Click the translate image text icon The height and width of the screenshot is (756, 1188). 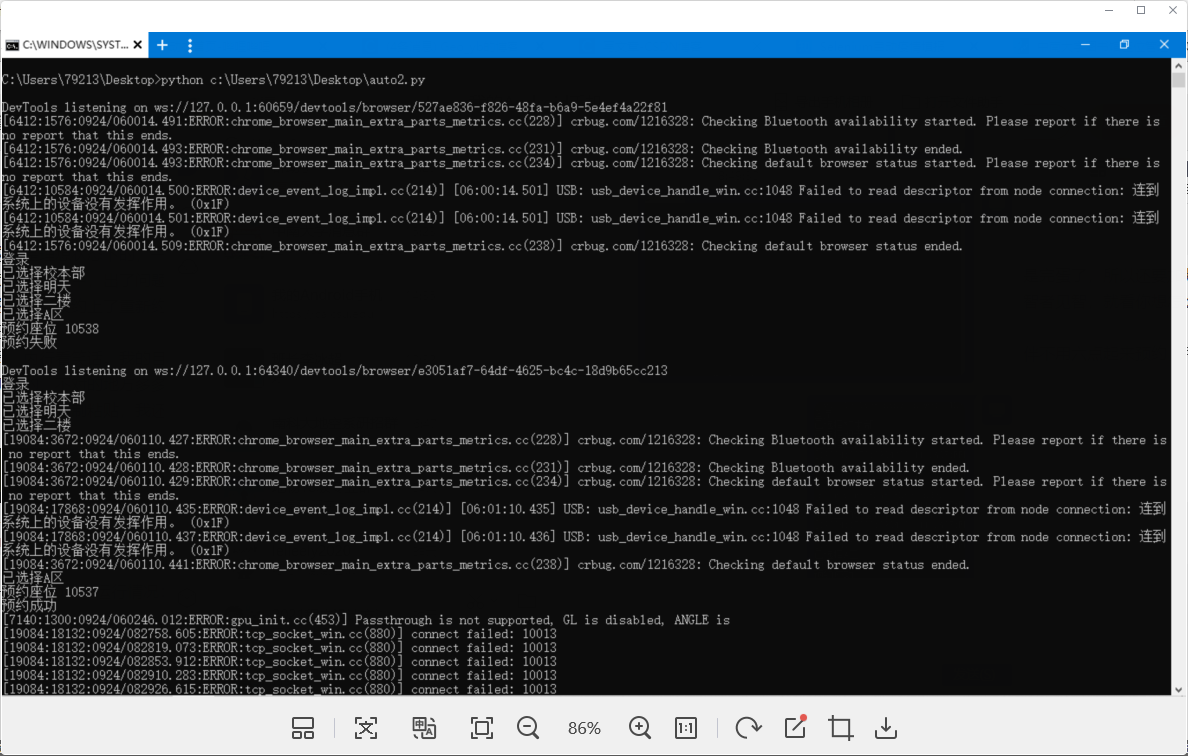click(424, 728)
